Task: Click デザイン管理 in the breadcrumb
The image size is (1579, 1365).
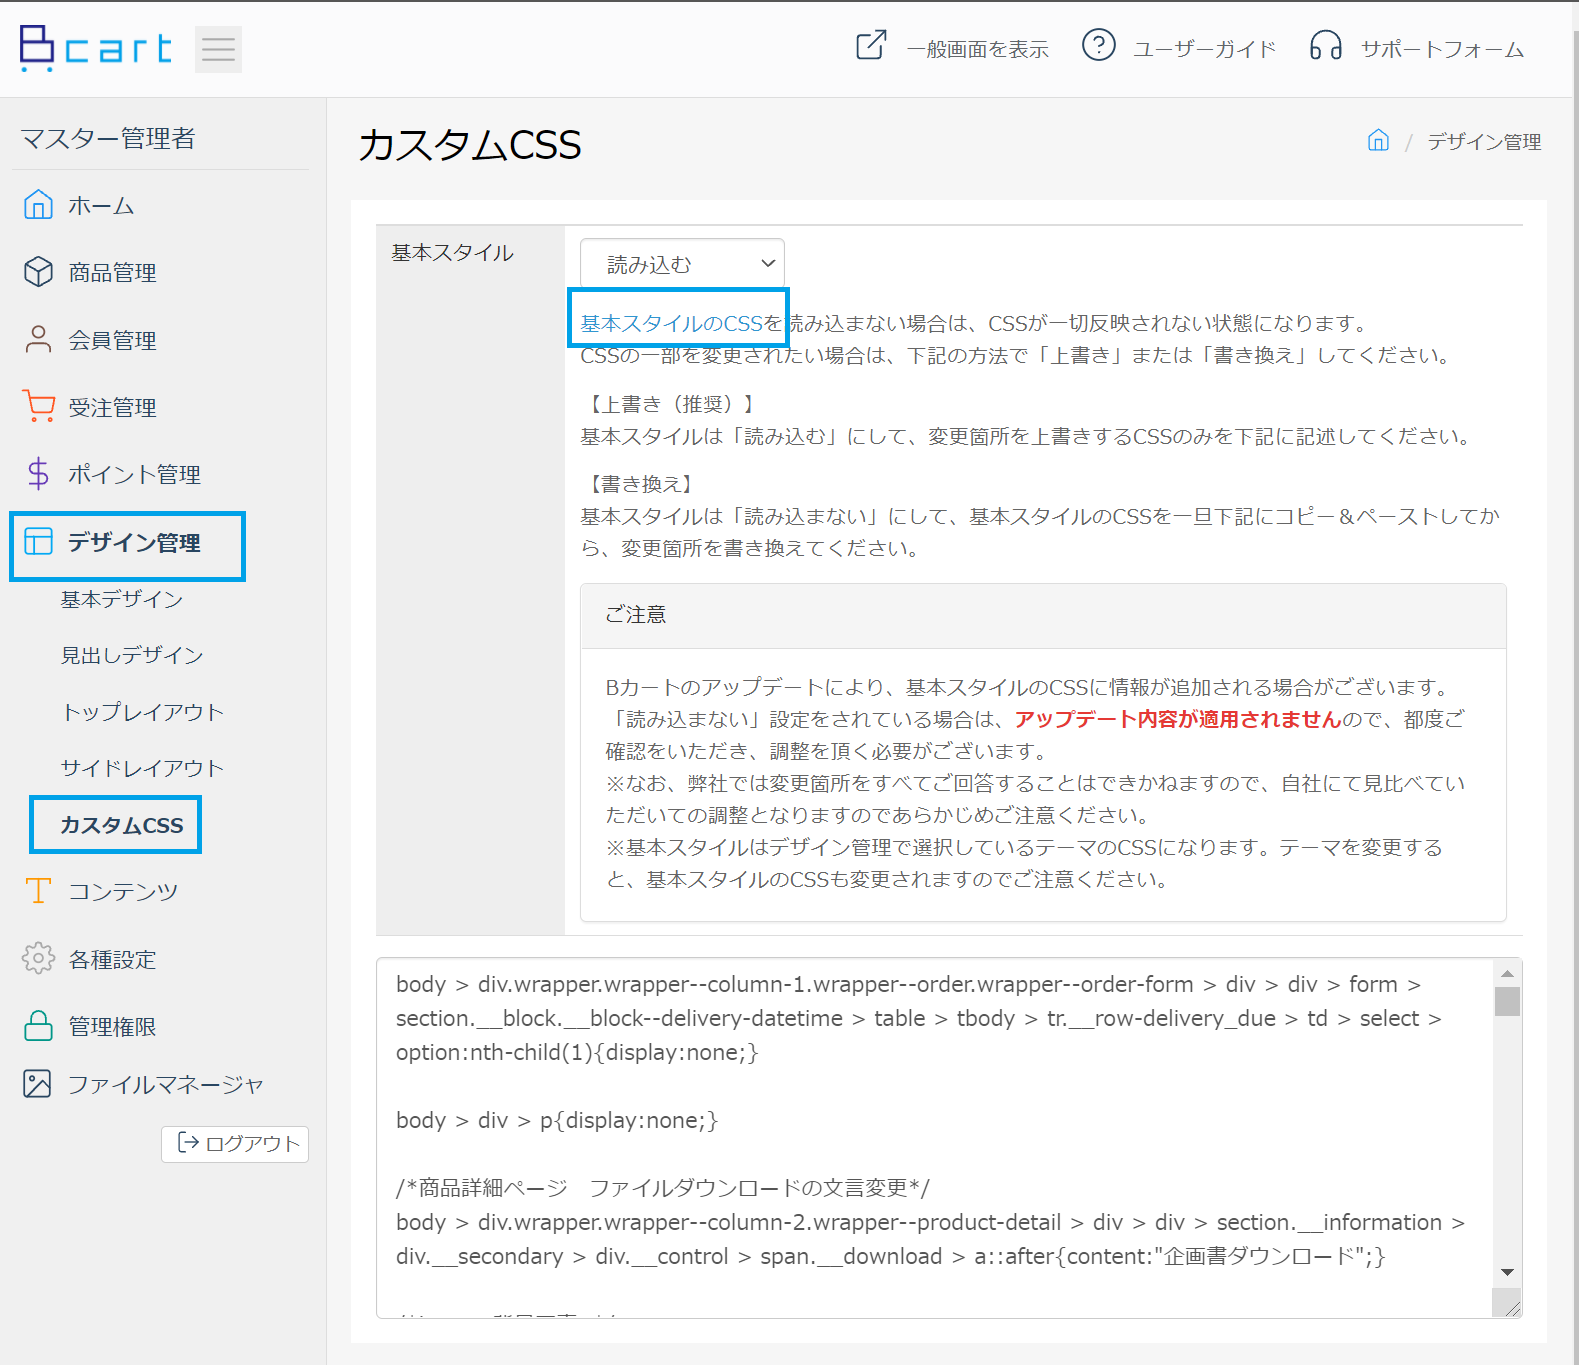Action: pos(1484,141)
